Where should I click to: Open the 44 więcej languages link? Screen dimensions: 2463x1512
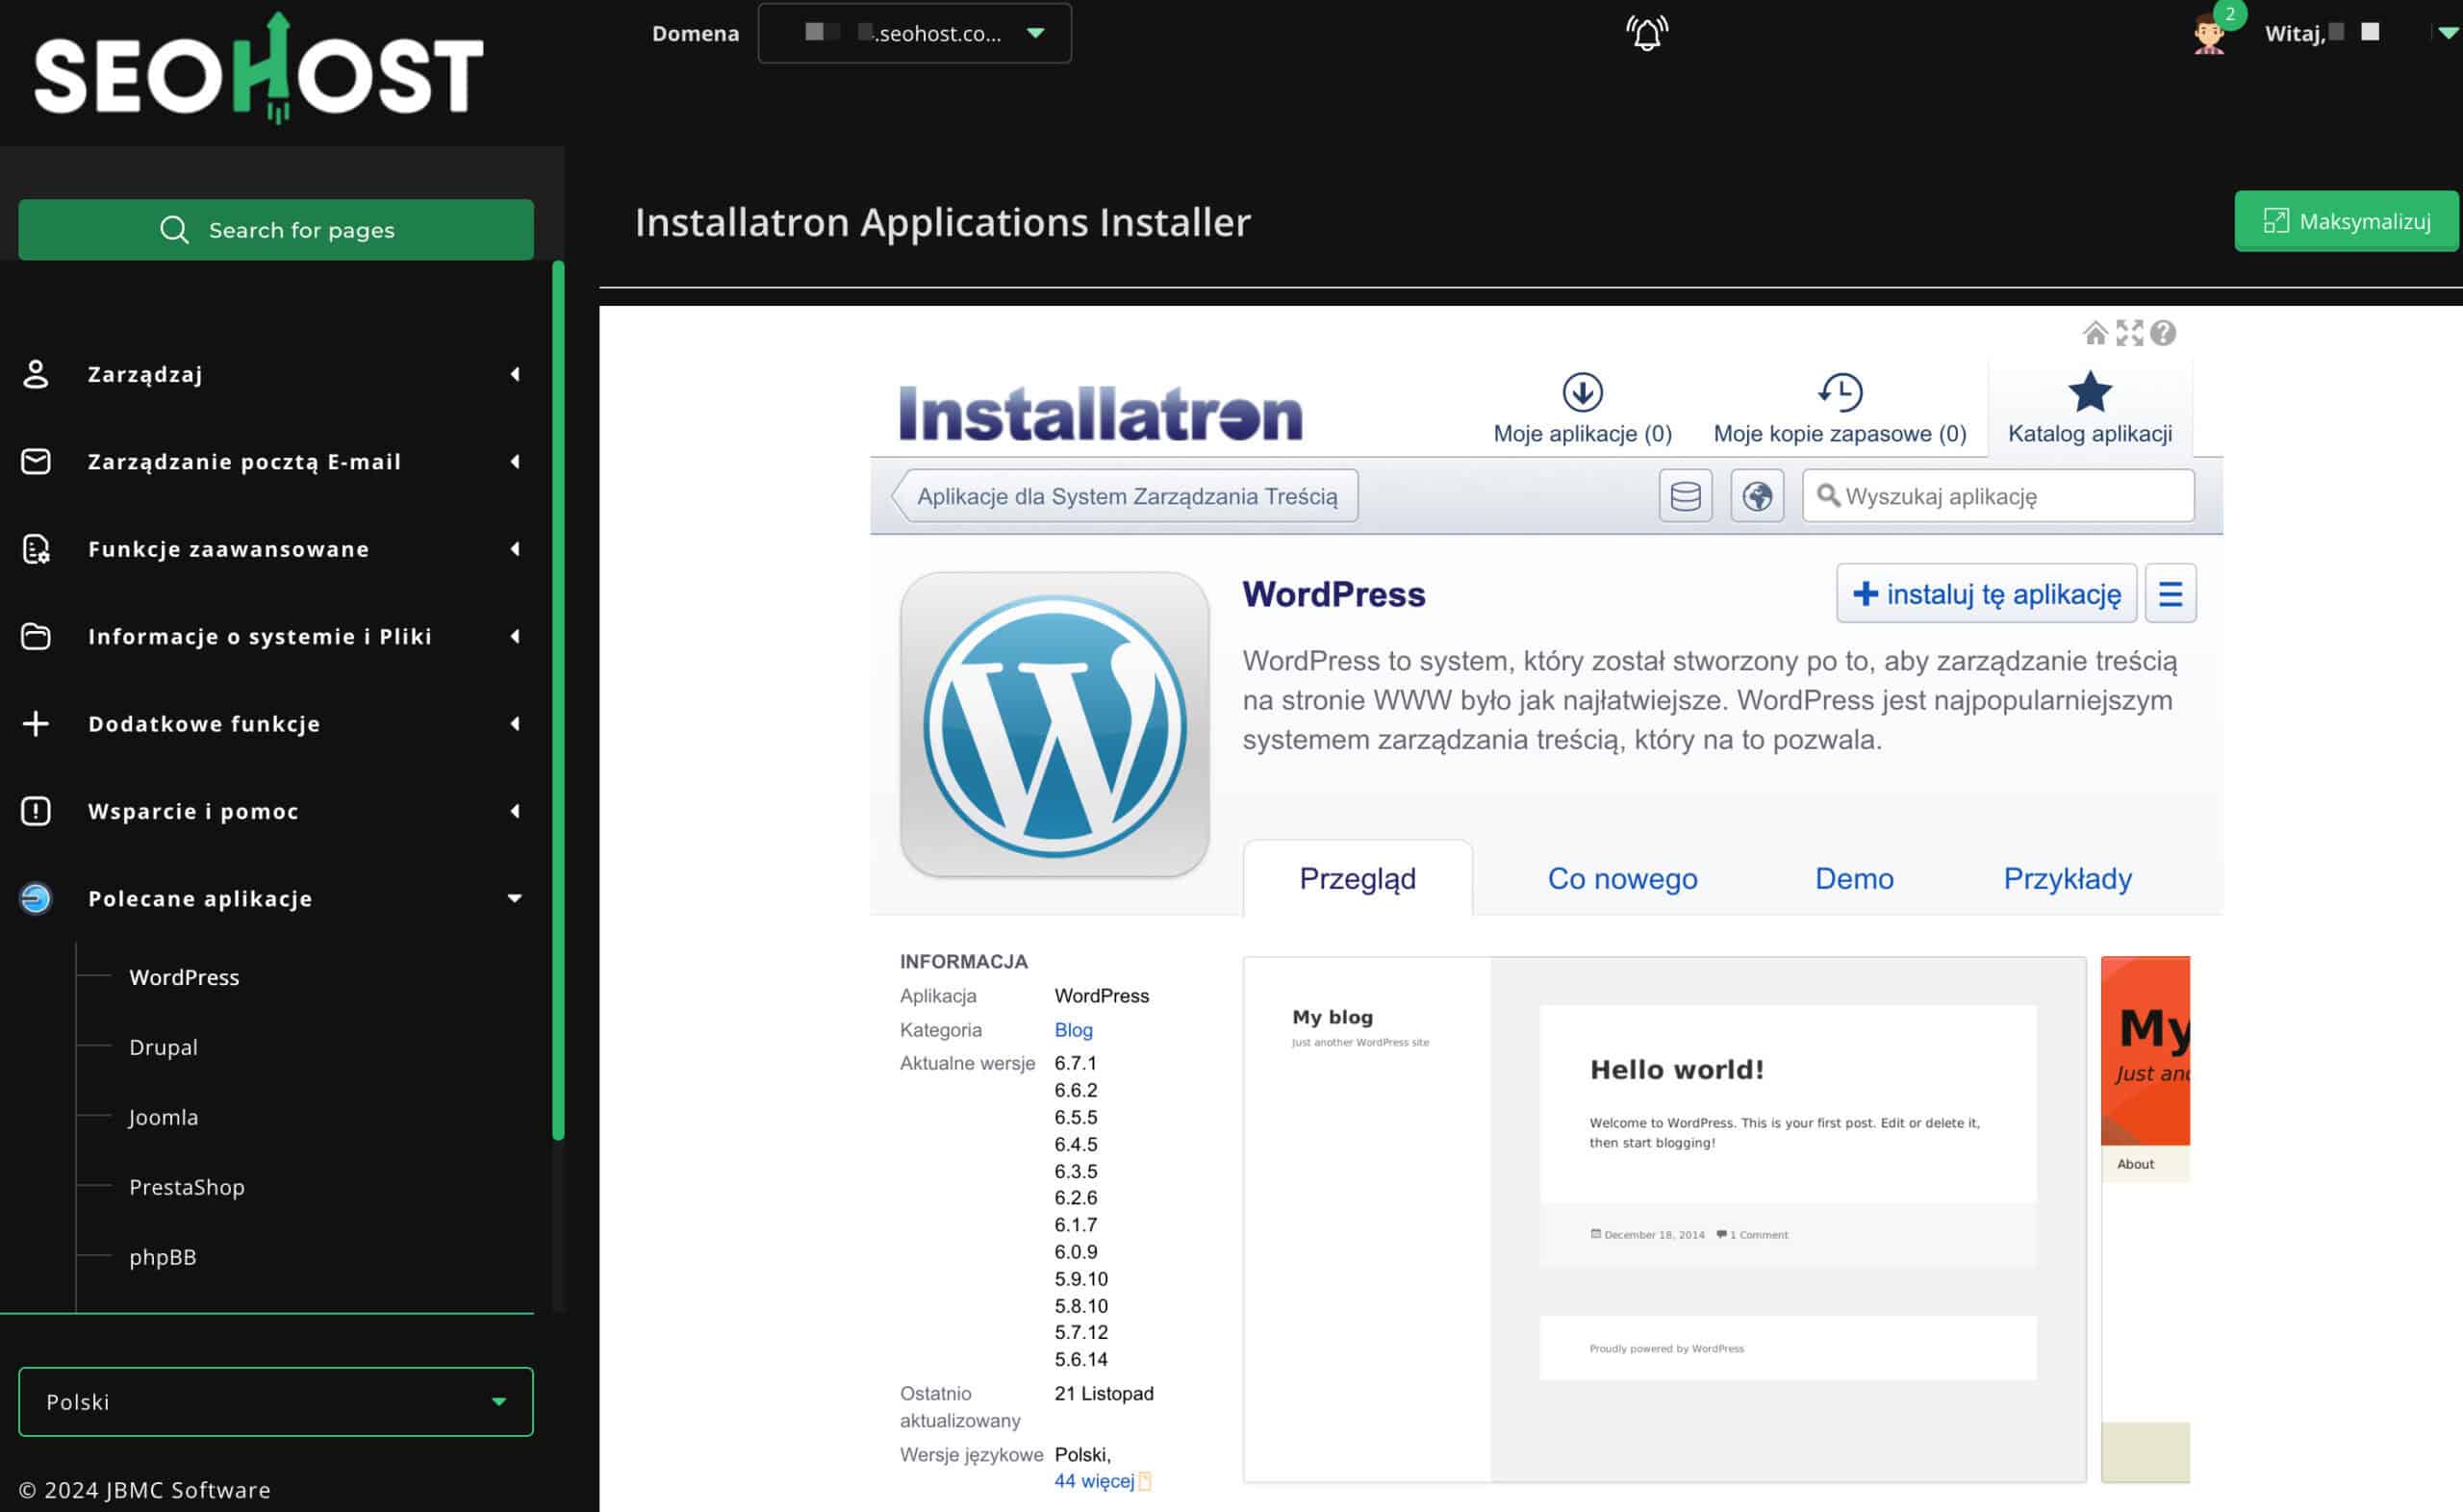pyautogui.click(x=1094, y=1481)
